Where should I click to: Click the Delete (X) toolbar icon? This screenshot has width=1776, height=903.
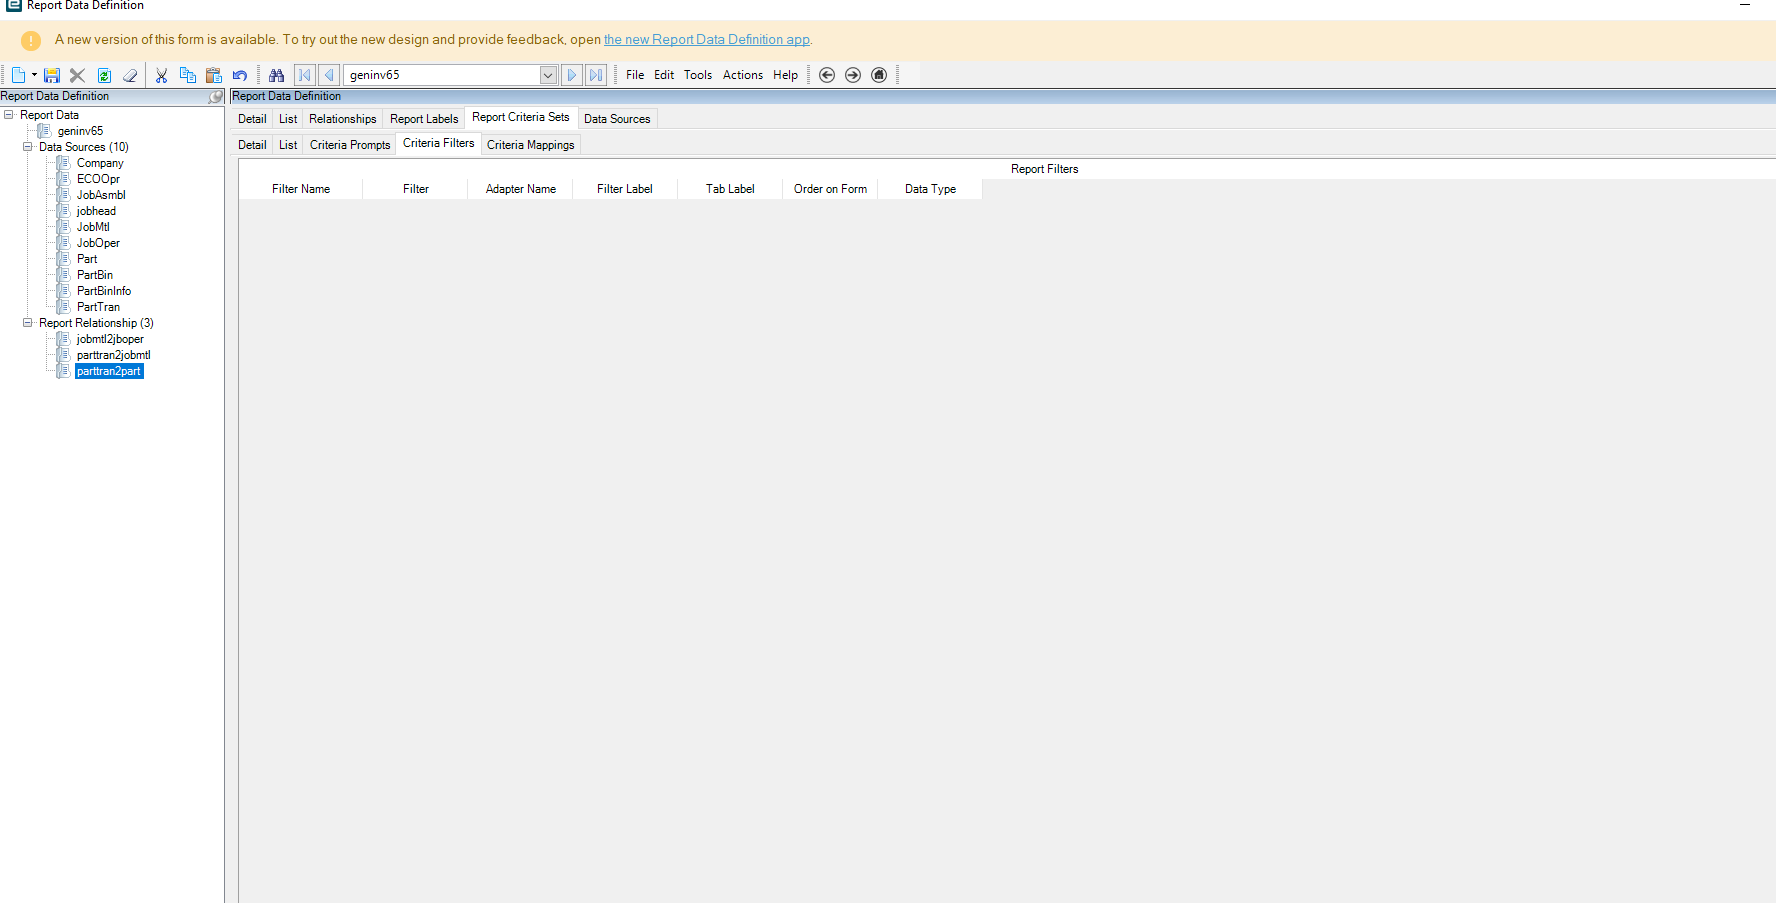pos(78,75)
